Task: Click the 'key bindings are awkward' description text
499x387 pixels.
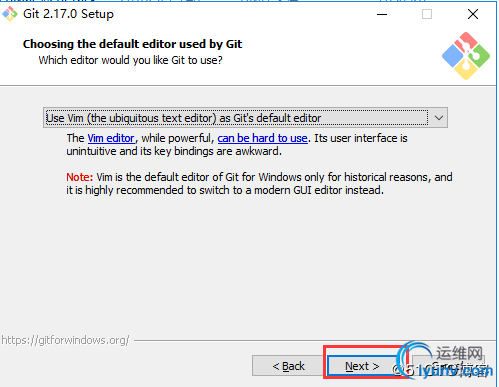Action: click(x=218, y=151)
